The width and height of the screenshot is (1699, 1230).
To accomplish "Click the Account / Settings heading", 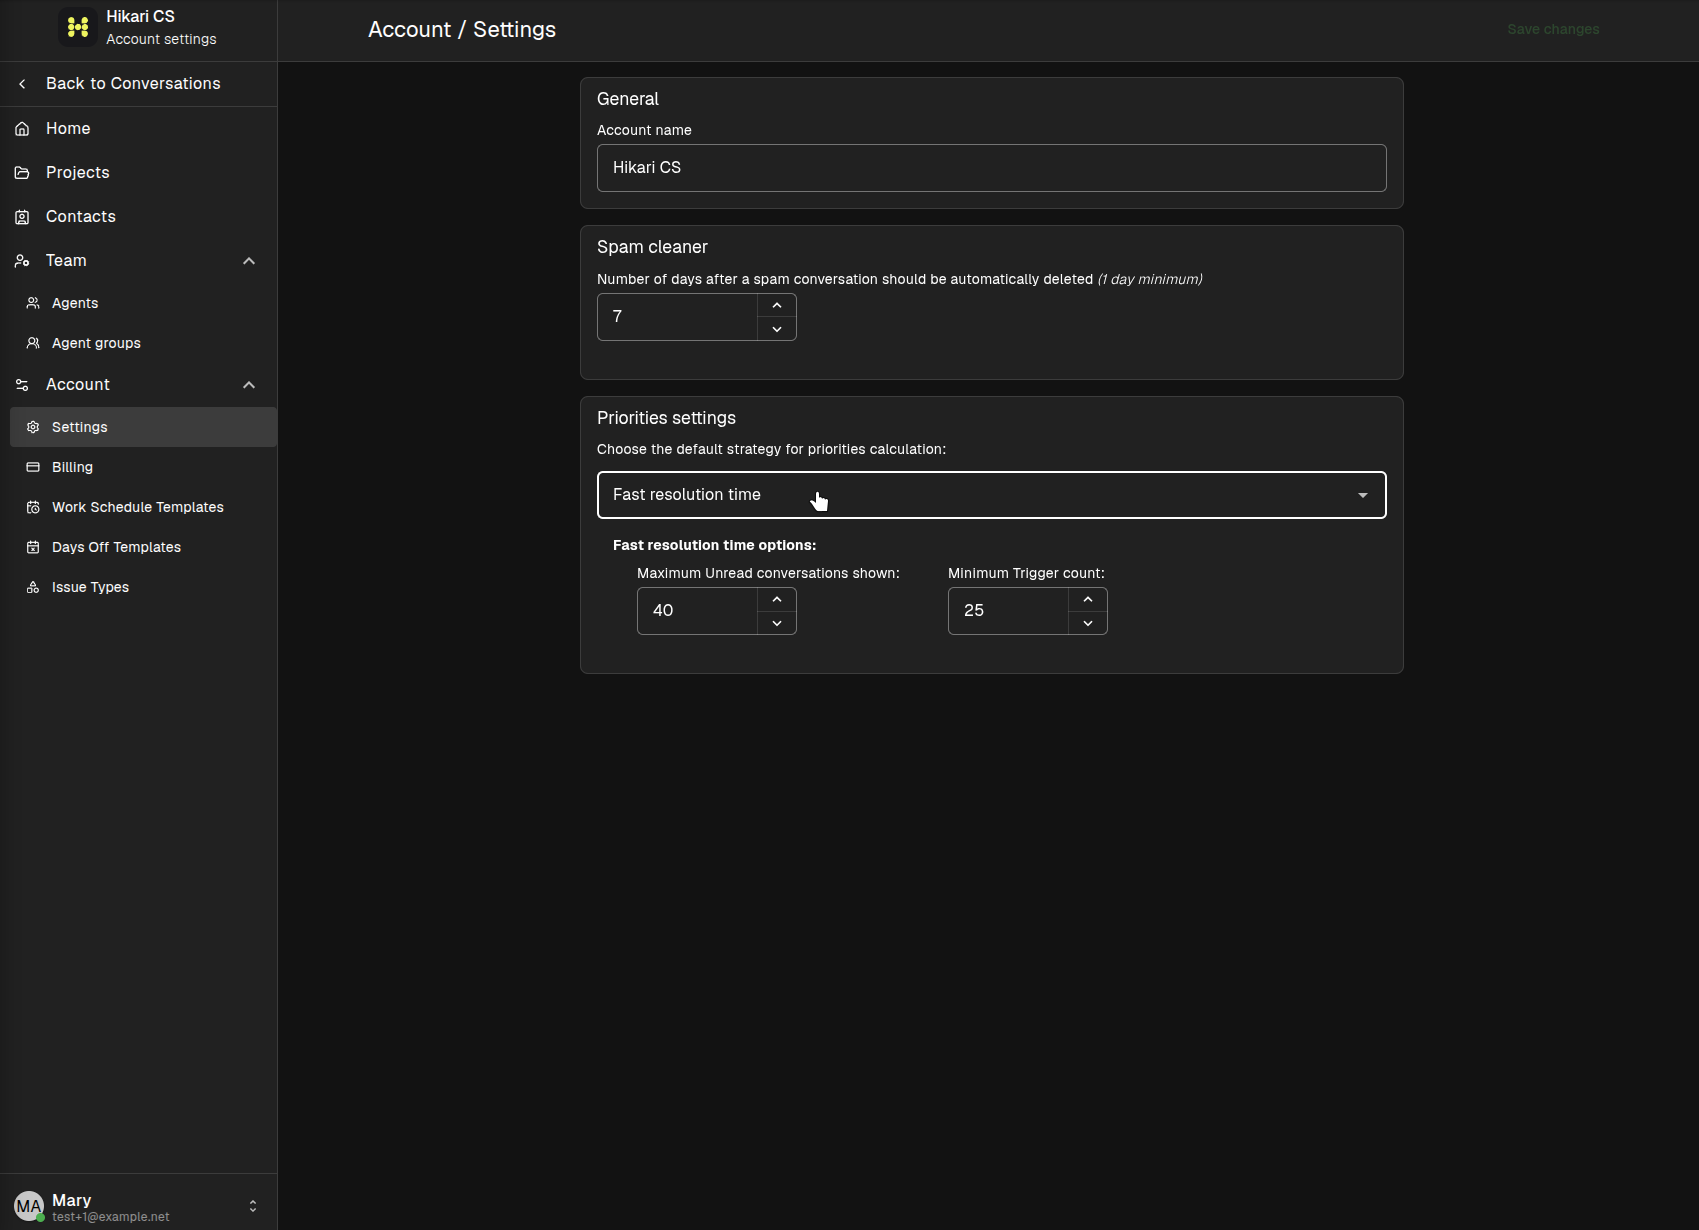I will (x=462, y=30).
